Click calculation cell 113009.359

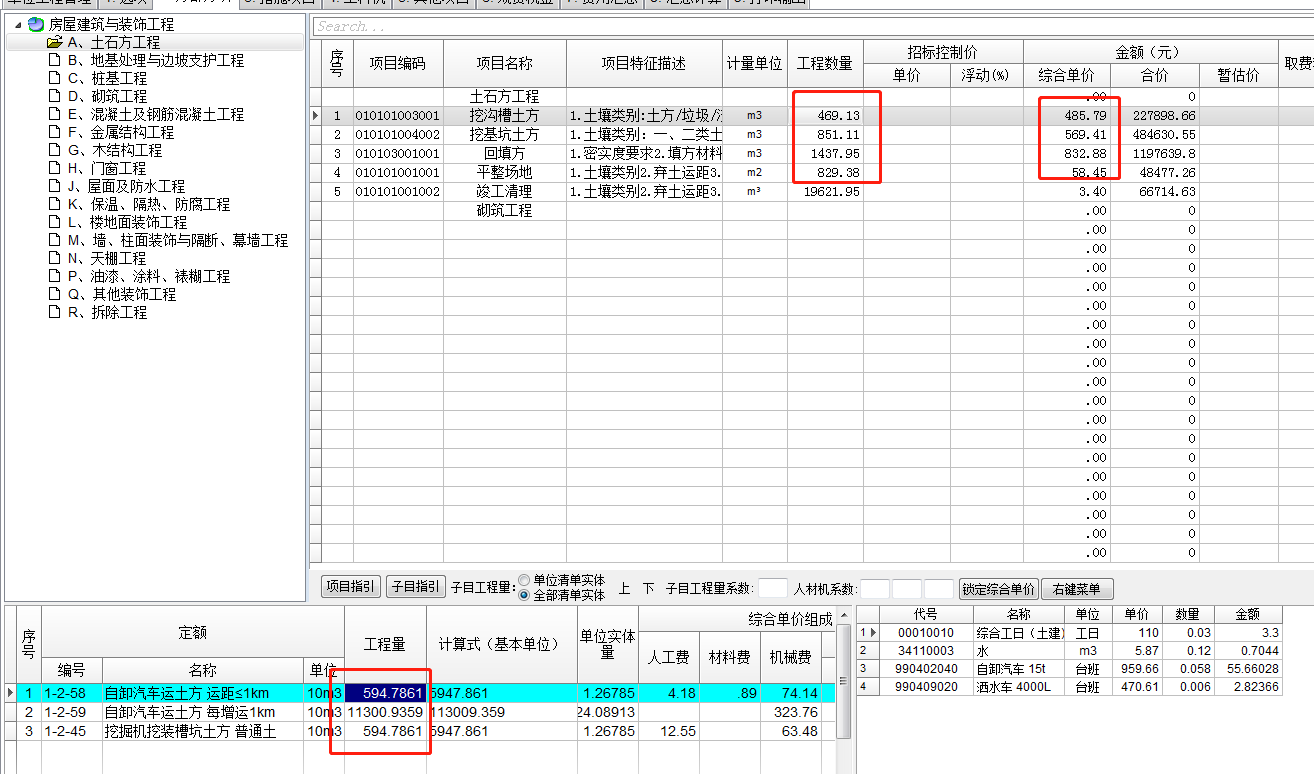click(501, 712)
